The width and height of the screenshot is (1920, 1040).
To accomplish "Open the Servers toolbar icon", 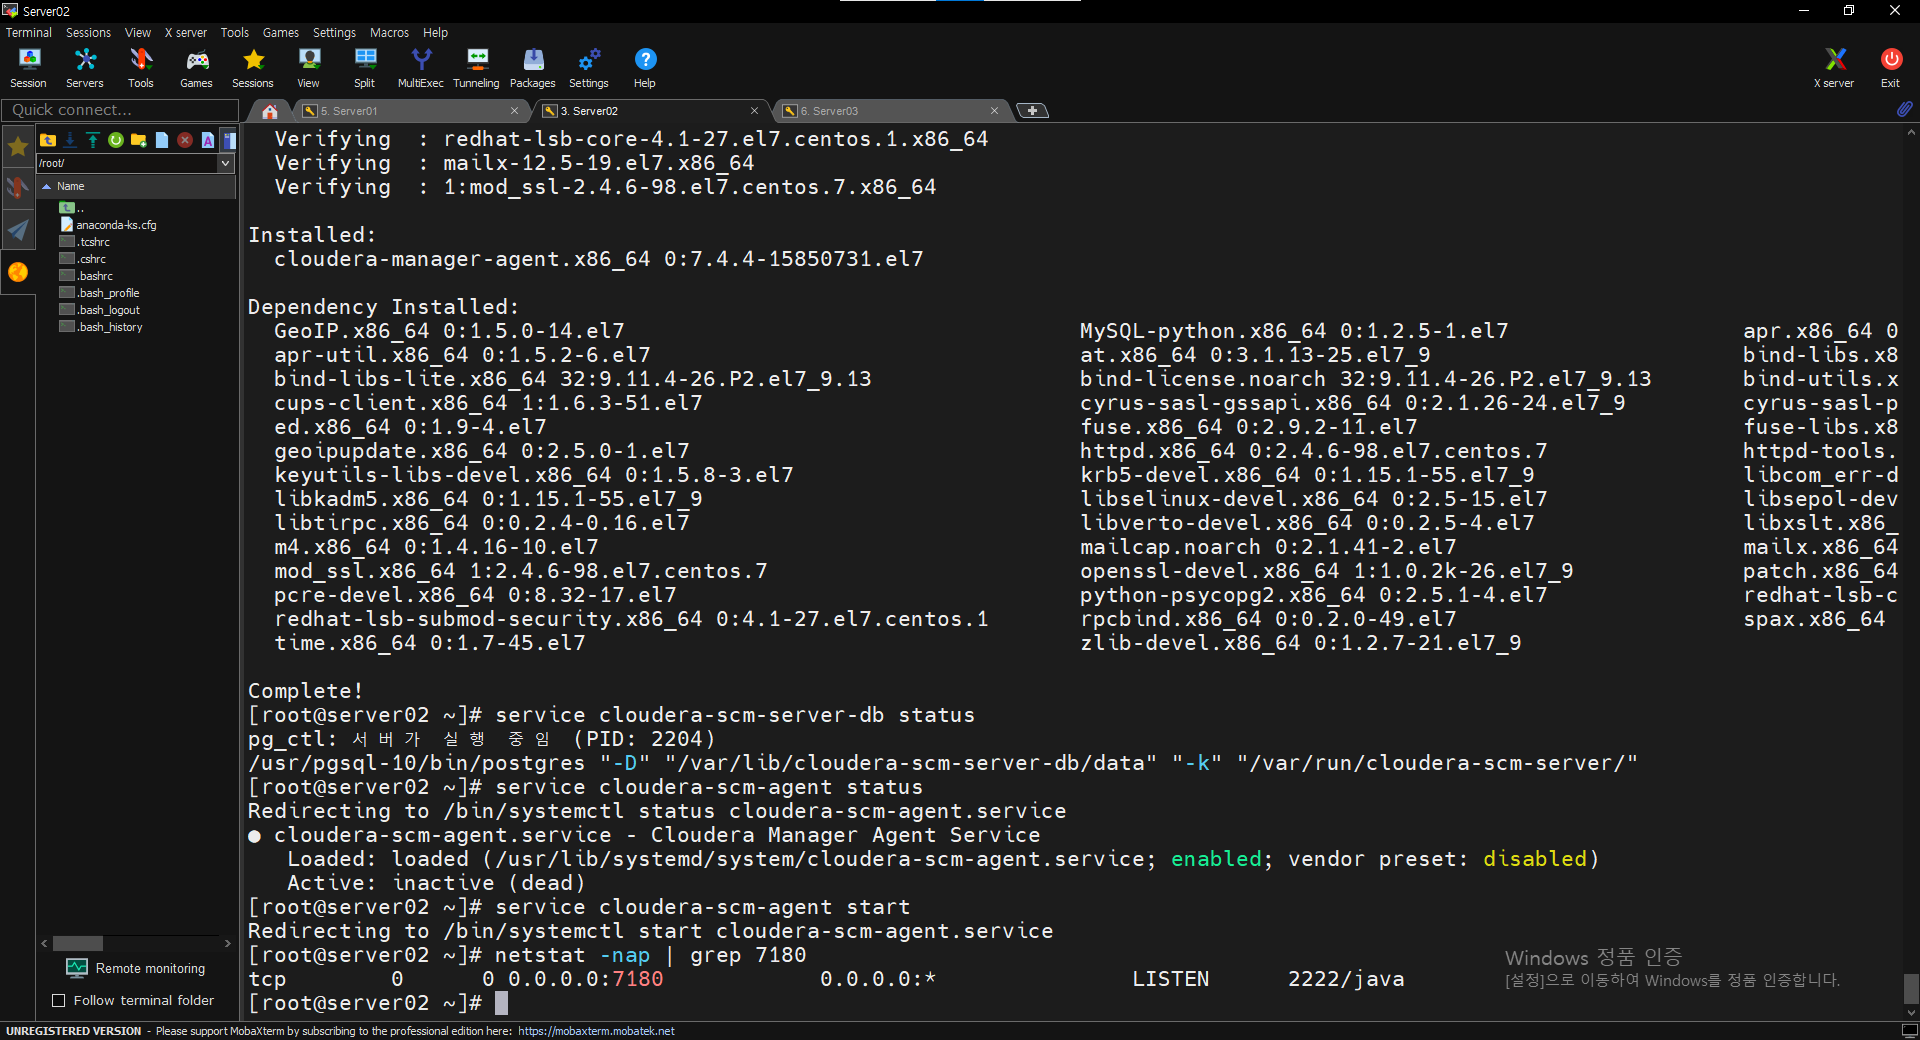I will click(85, 68).
